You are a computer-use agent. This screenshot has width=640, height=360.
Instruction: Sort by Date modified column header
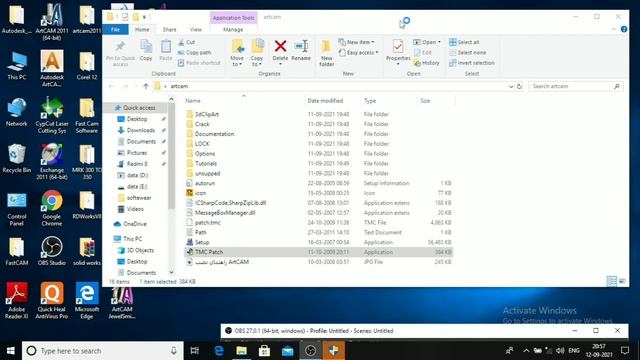point(332,100)
